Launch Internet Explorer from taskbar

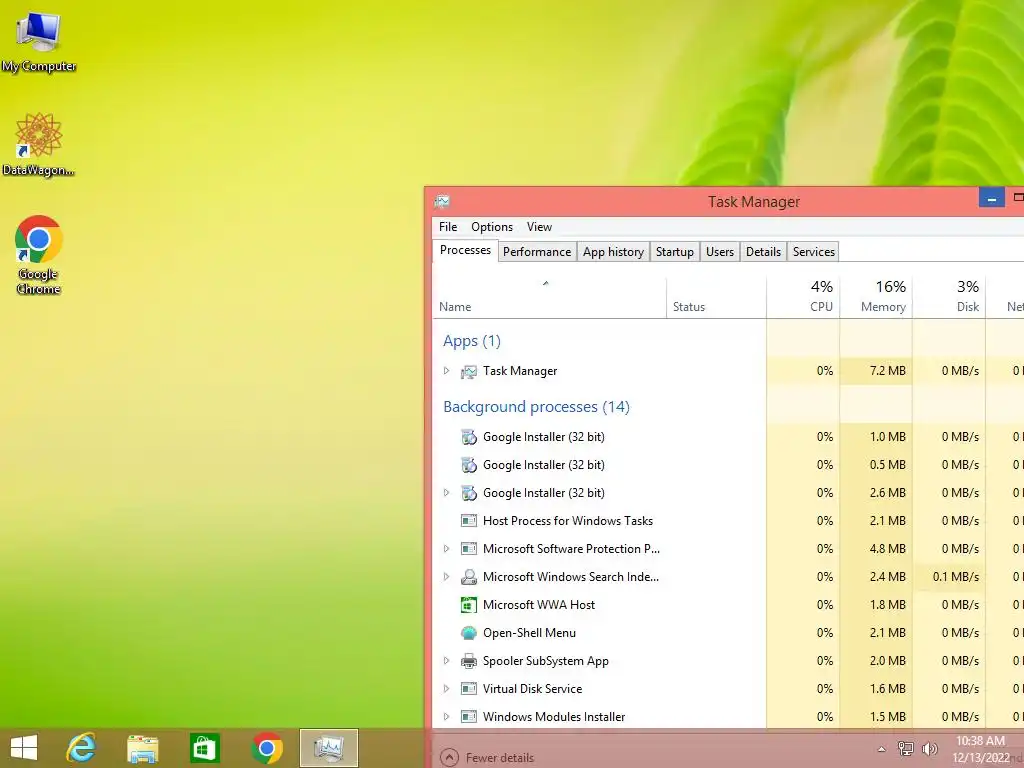82,748
